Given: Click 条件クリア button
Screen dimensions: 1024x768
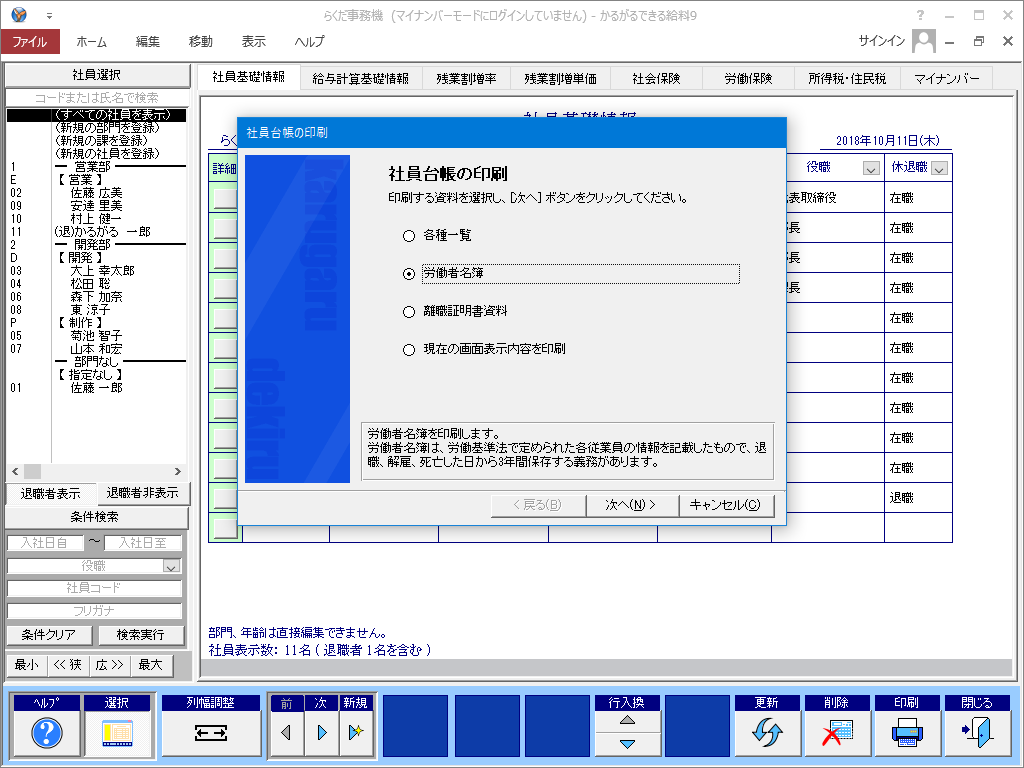Looking at the screenshot, I should [49, 635].
